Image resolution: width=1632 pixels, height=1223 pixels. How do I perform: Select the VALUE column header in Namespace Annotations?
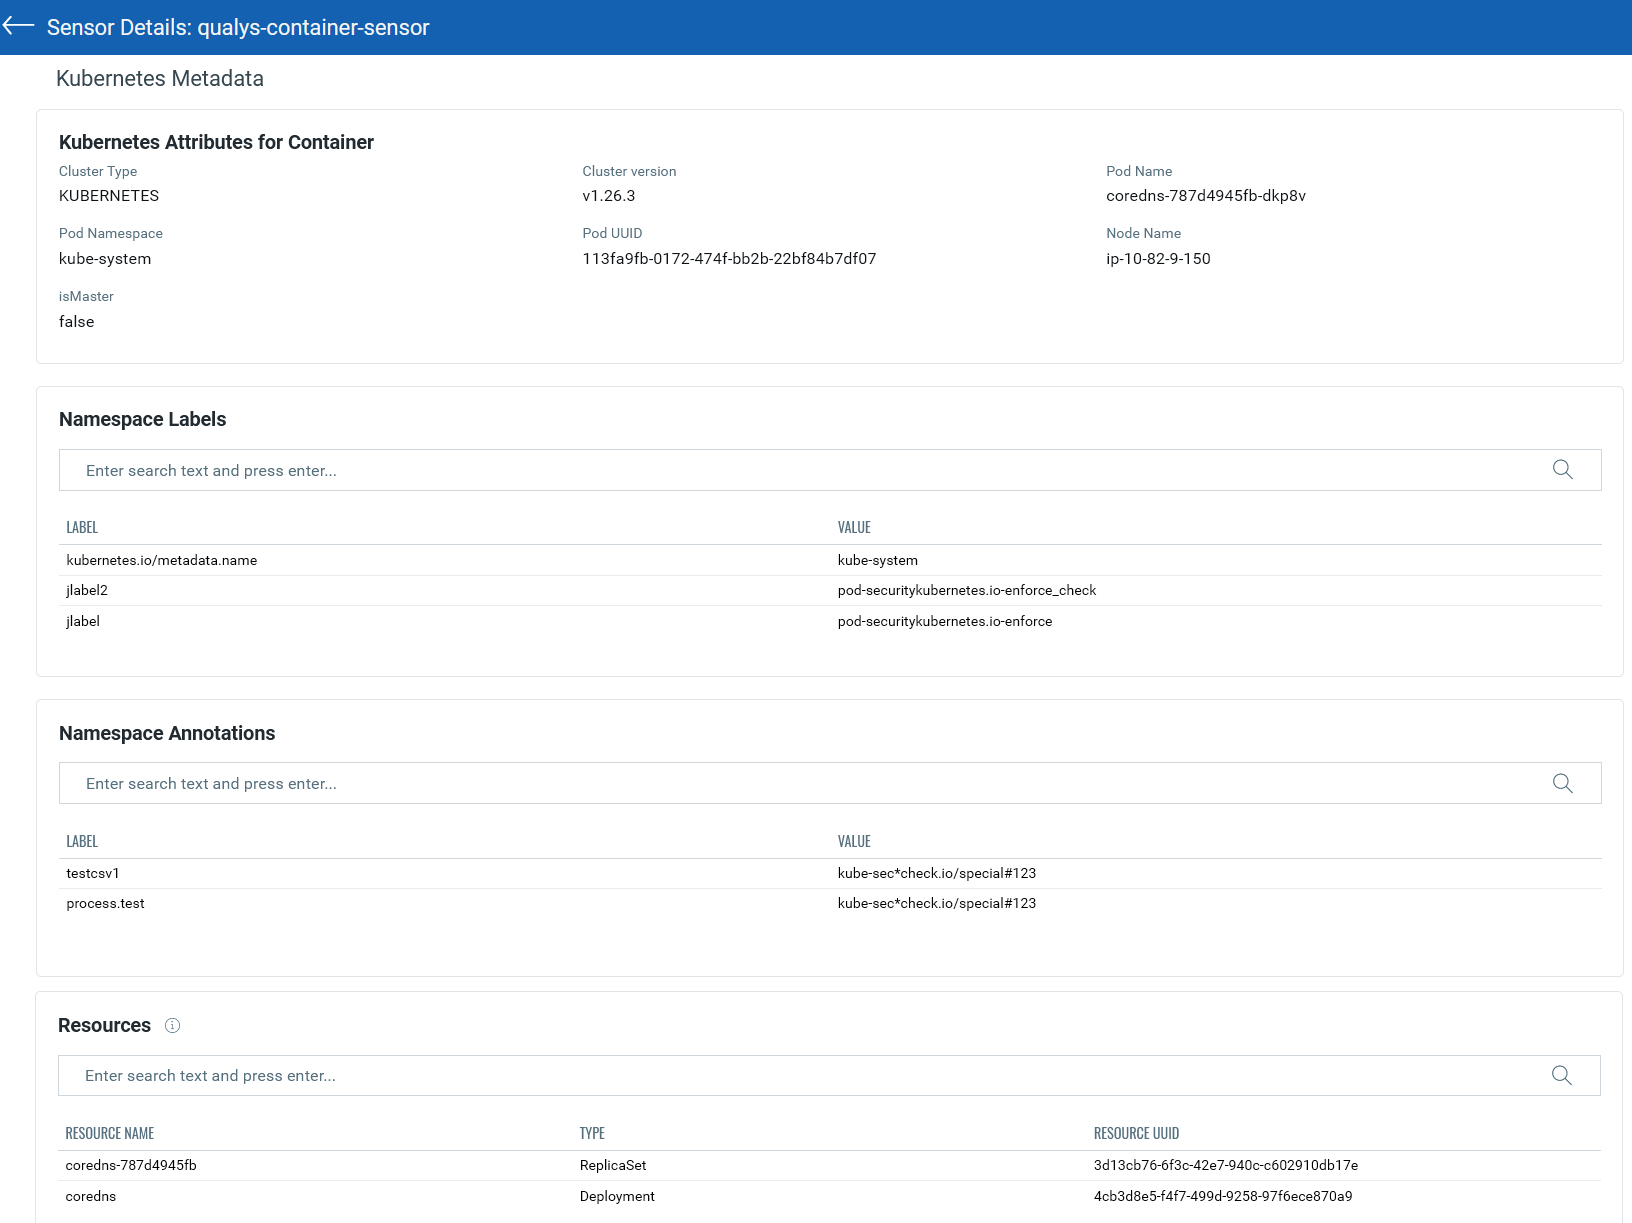[x=854, y=841]
